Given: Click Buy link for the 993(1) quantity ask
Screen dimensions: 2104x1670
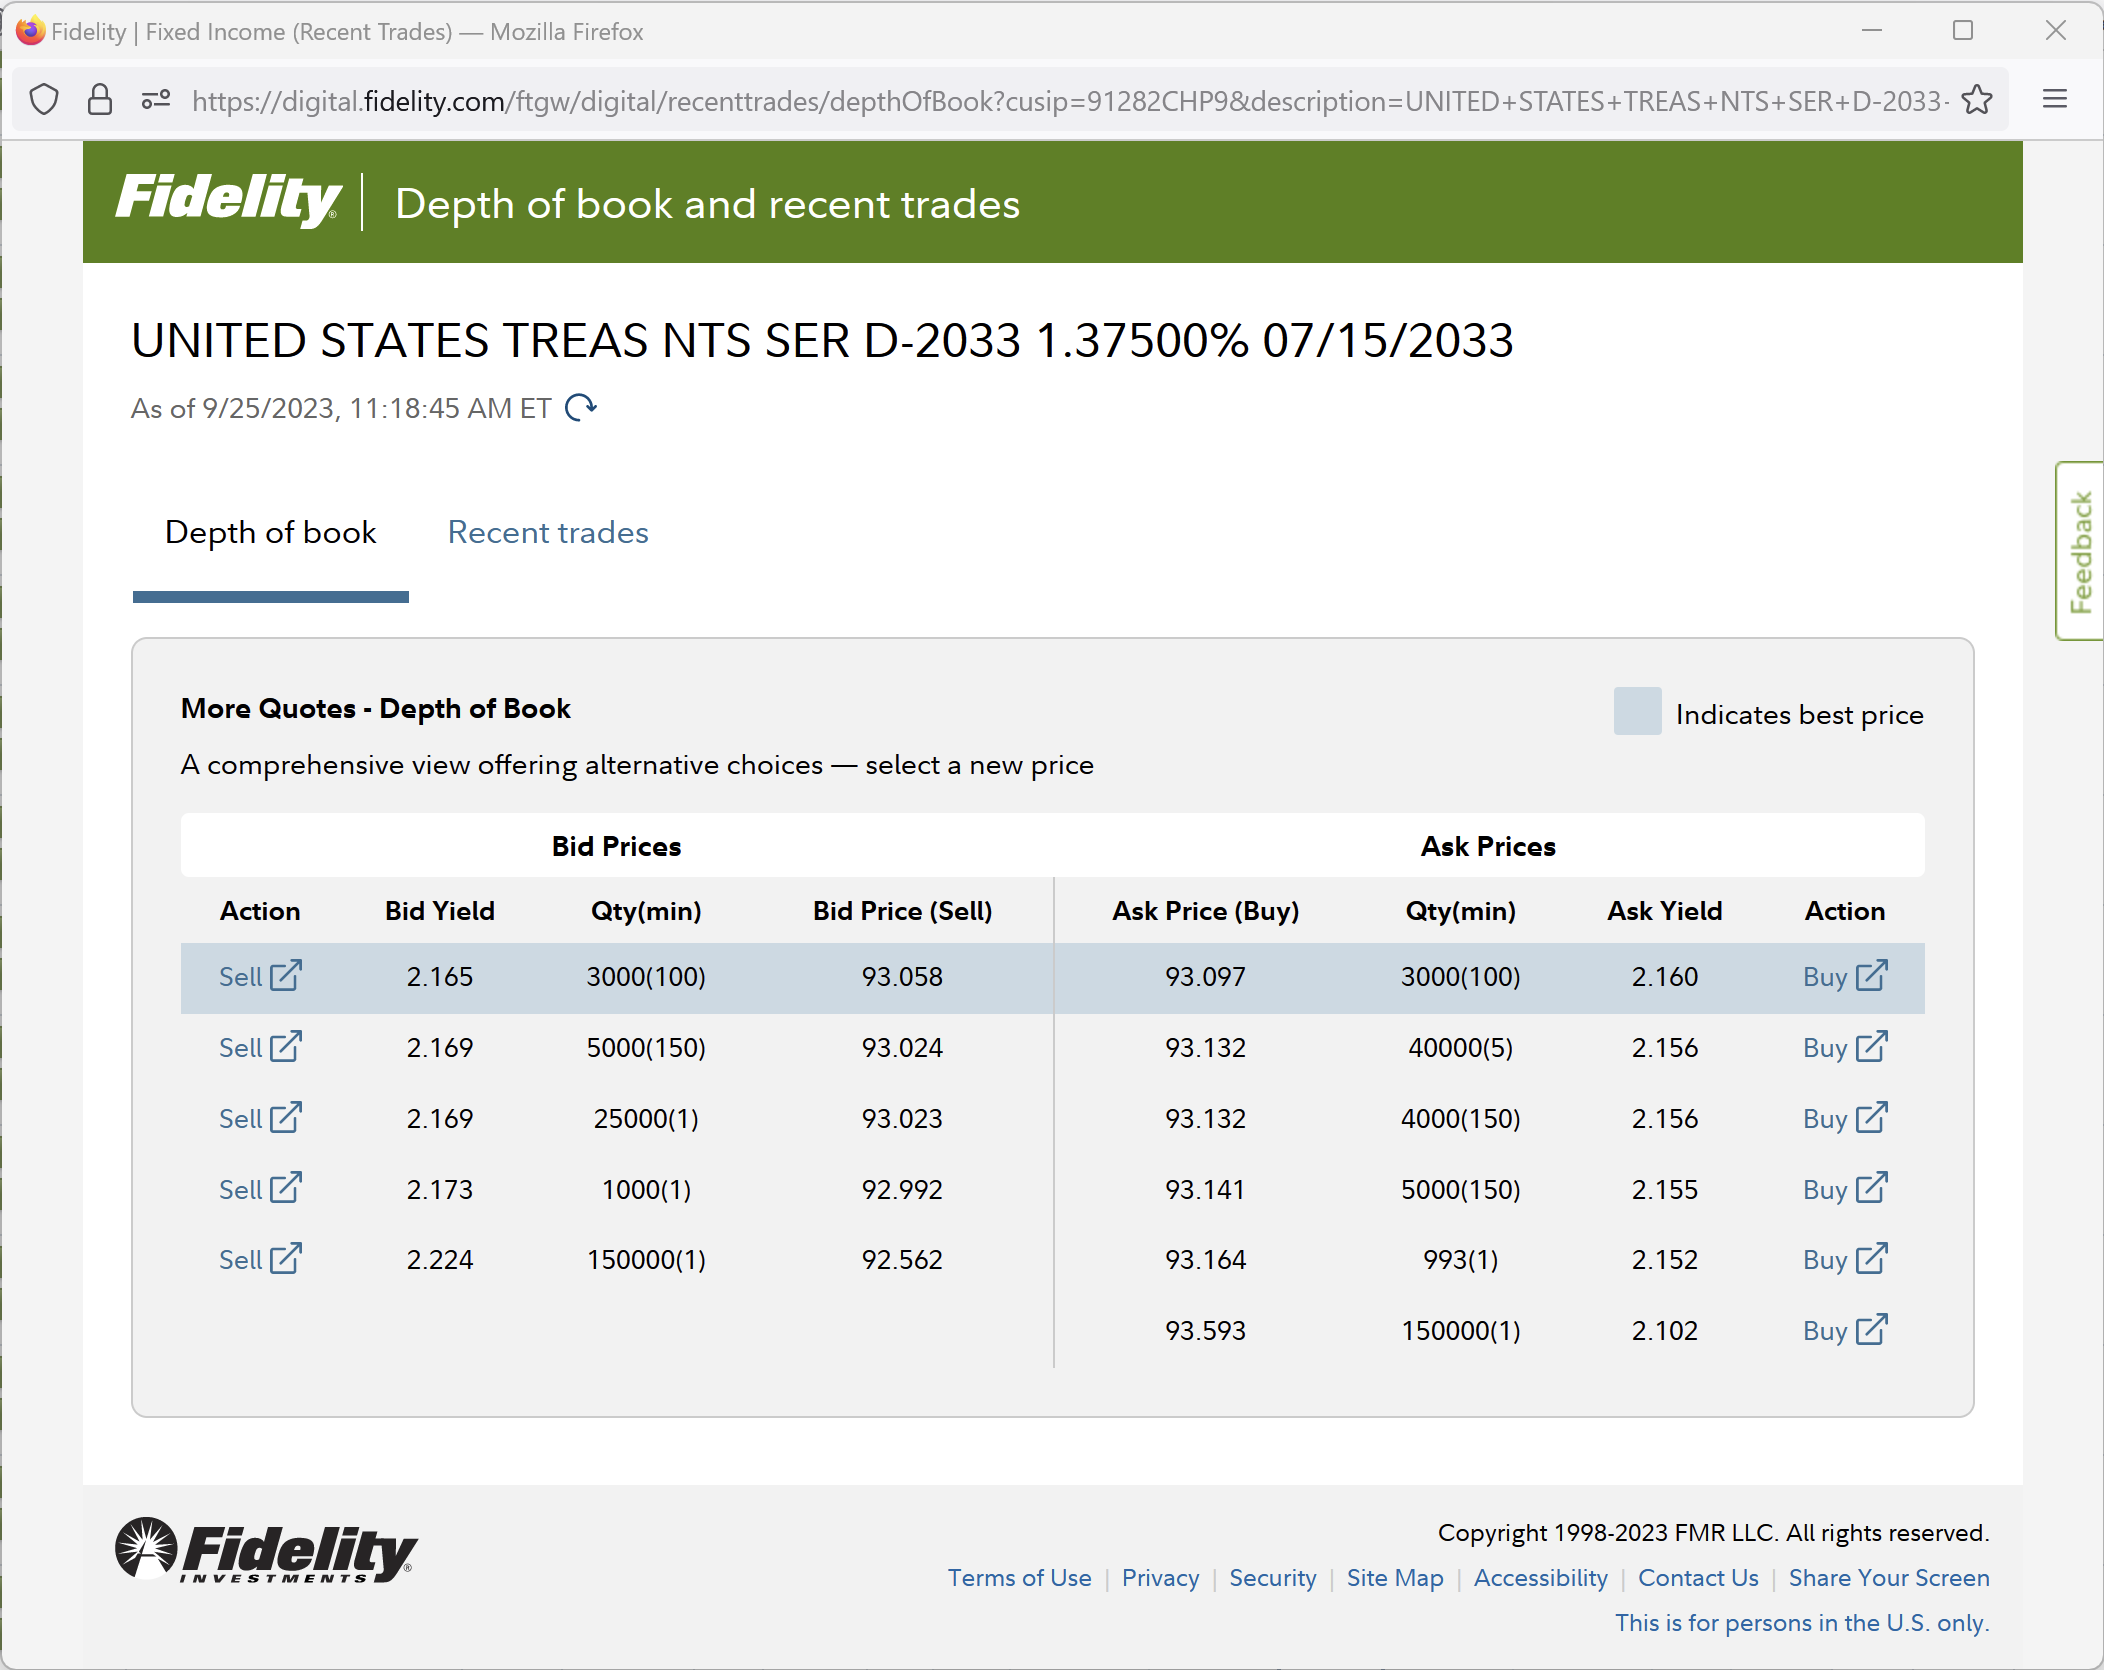Looking at the screenshot, I should pos(1824,1260).
